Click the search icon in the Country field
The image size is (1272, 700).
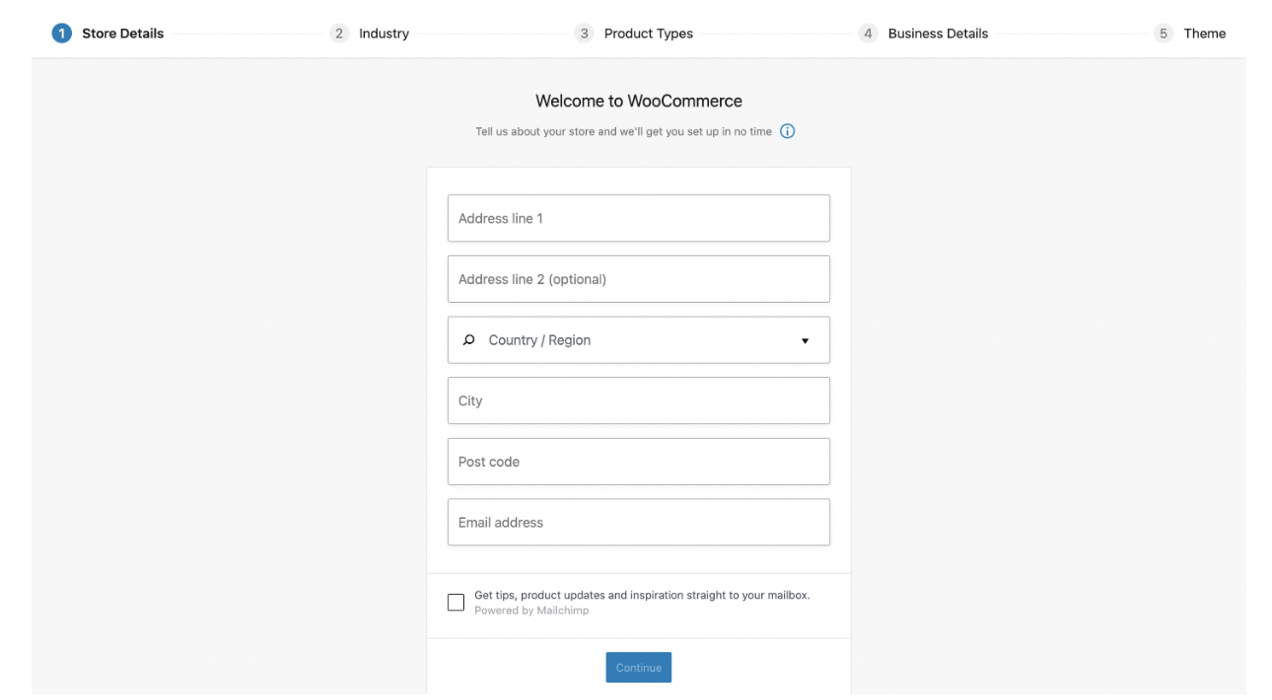[x=467, y=340]
